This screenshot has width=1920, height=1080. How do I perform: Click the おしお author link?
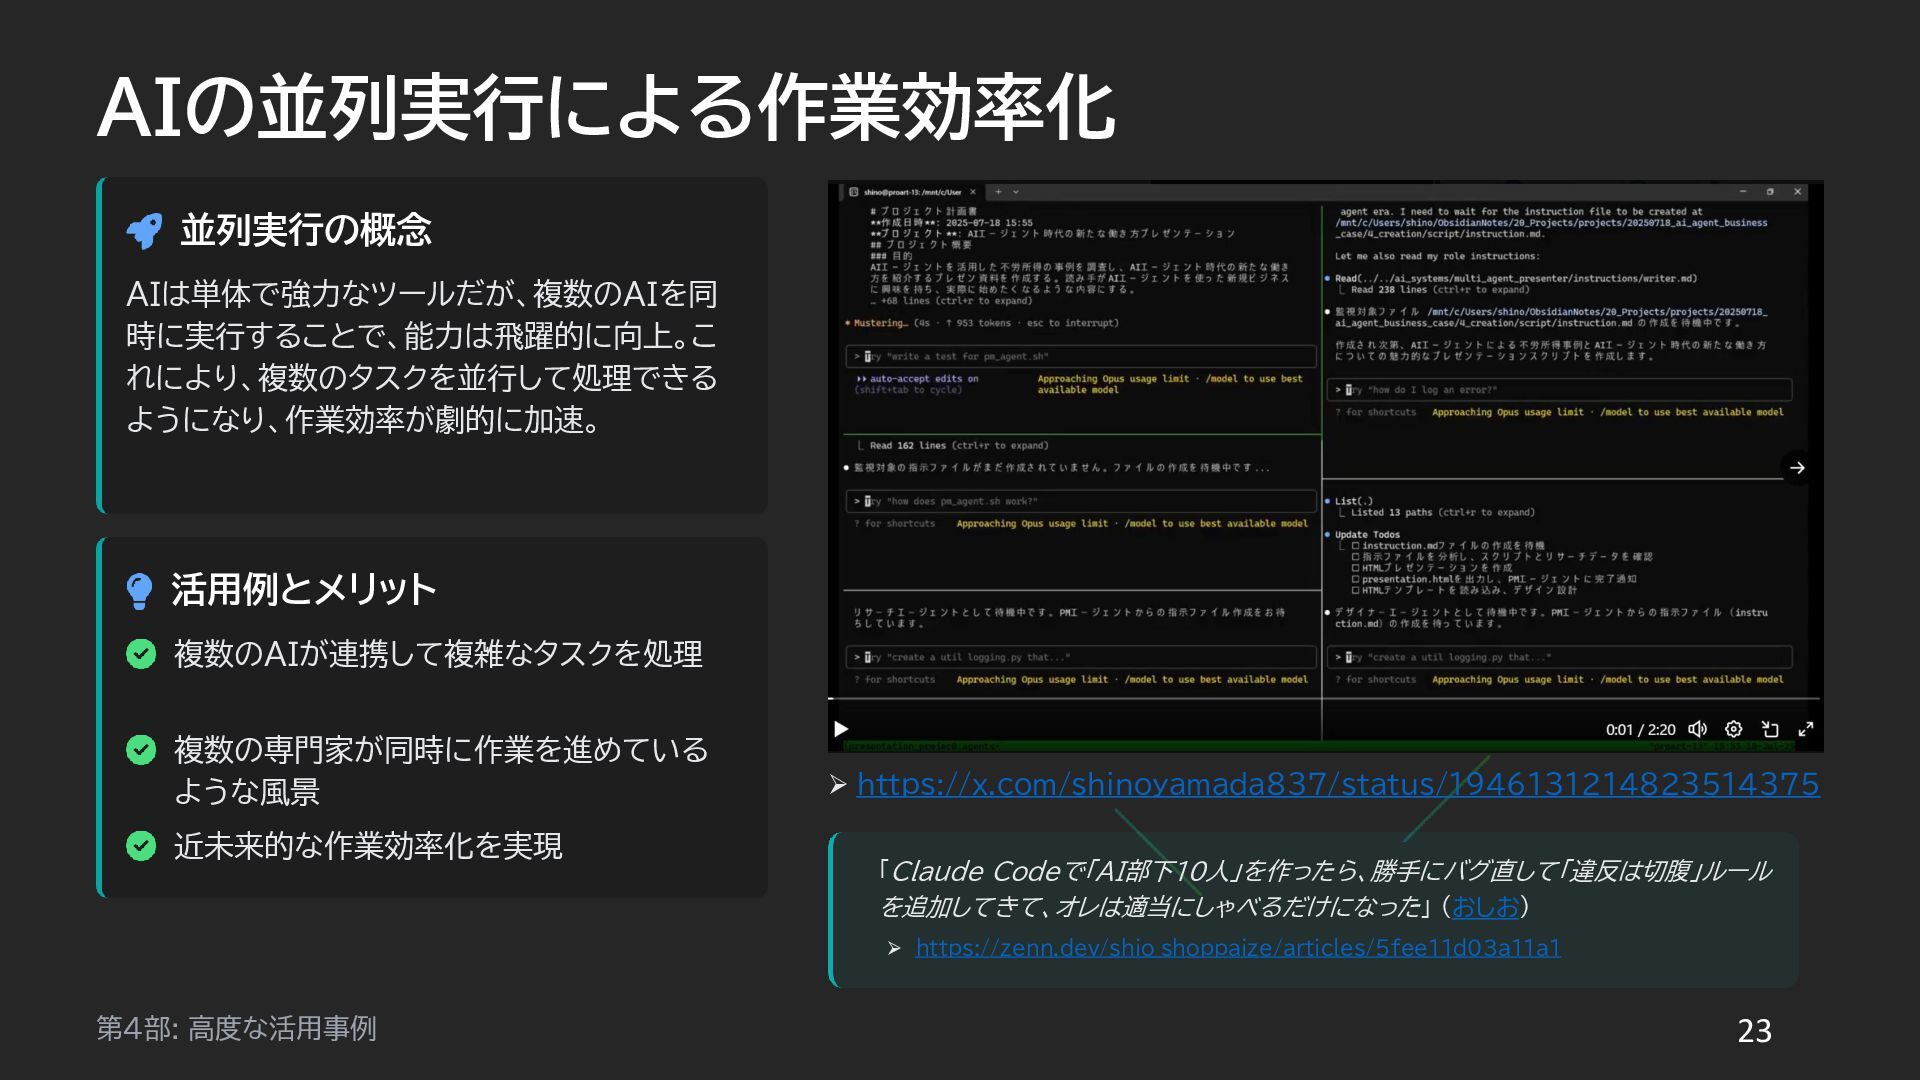[1485, 907]
